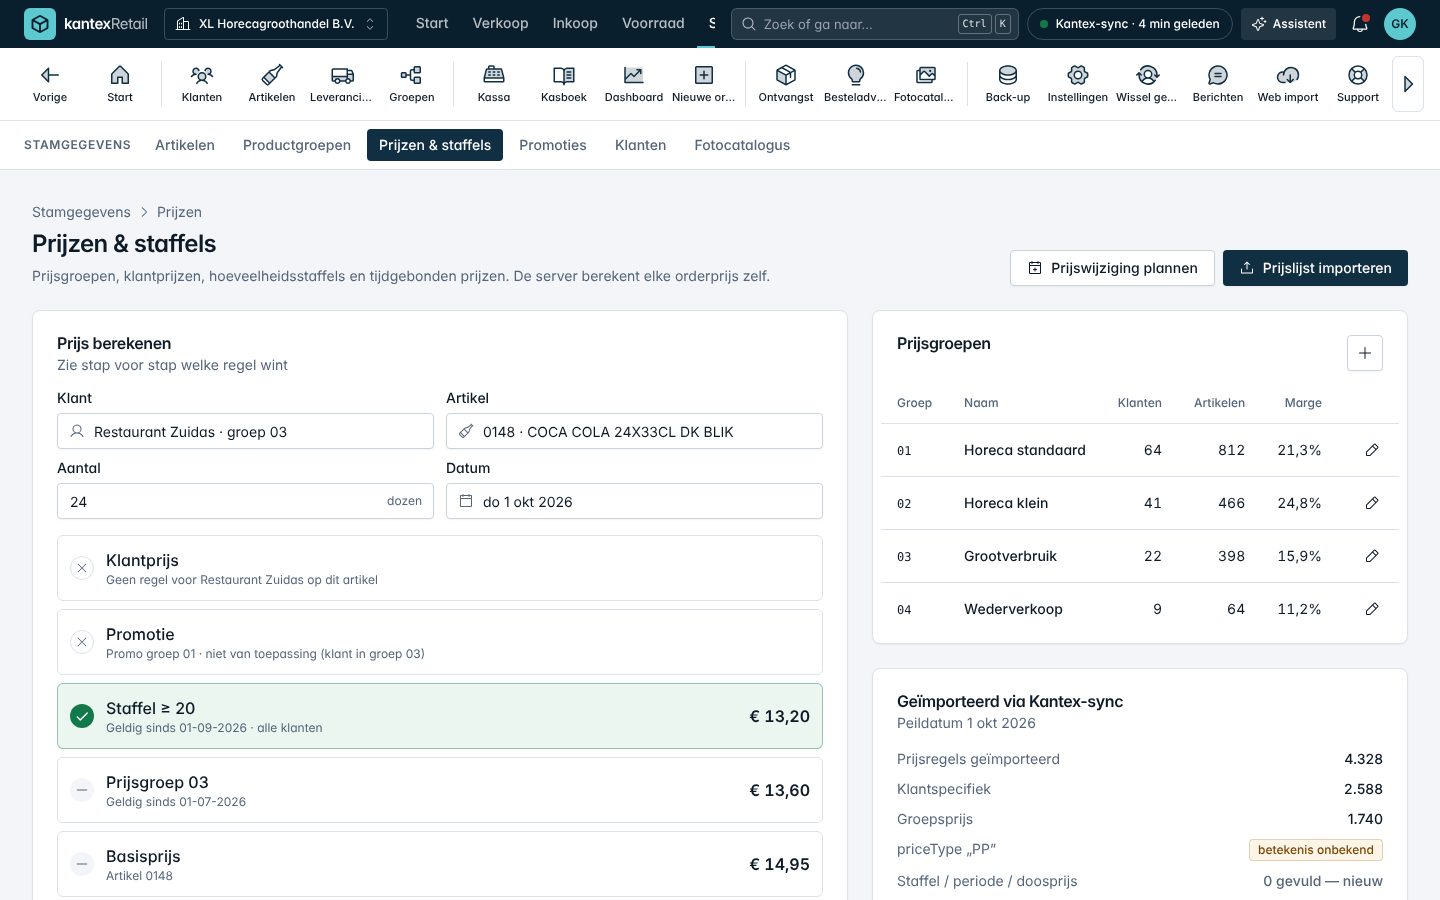Click Prijslijst importeren button
This screenshot has width=1440, height=900.
point(1315,268)
